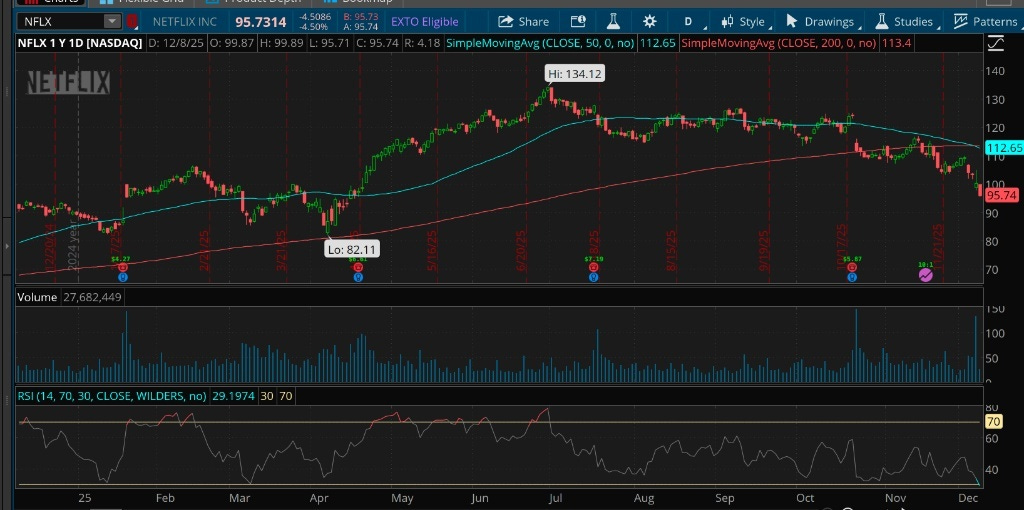Click the candlestick Style icon

(x=728, y=22)
